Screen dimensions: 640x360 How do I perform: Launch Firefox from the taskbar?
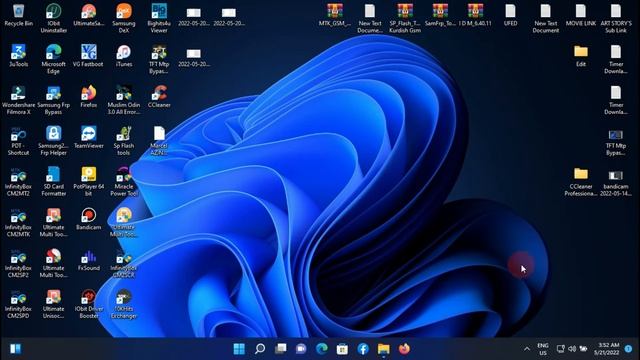pos(404,349)
